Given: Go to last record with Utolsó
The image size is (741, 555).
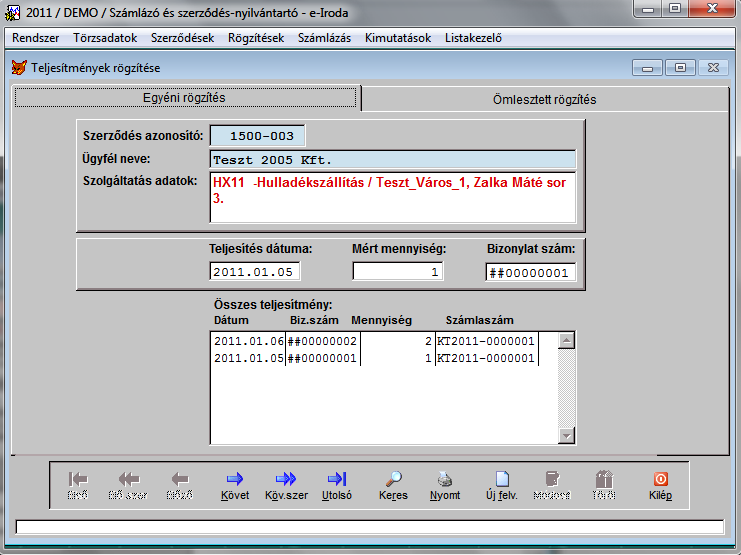Looking at the screenshot, I should click(337, 483).
